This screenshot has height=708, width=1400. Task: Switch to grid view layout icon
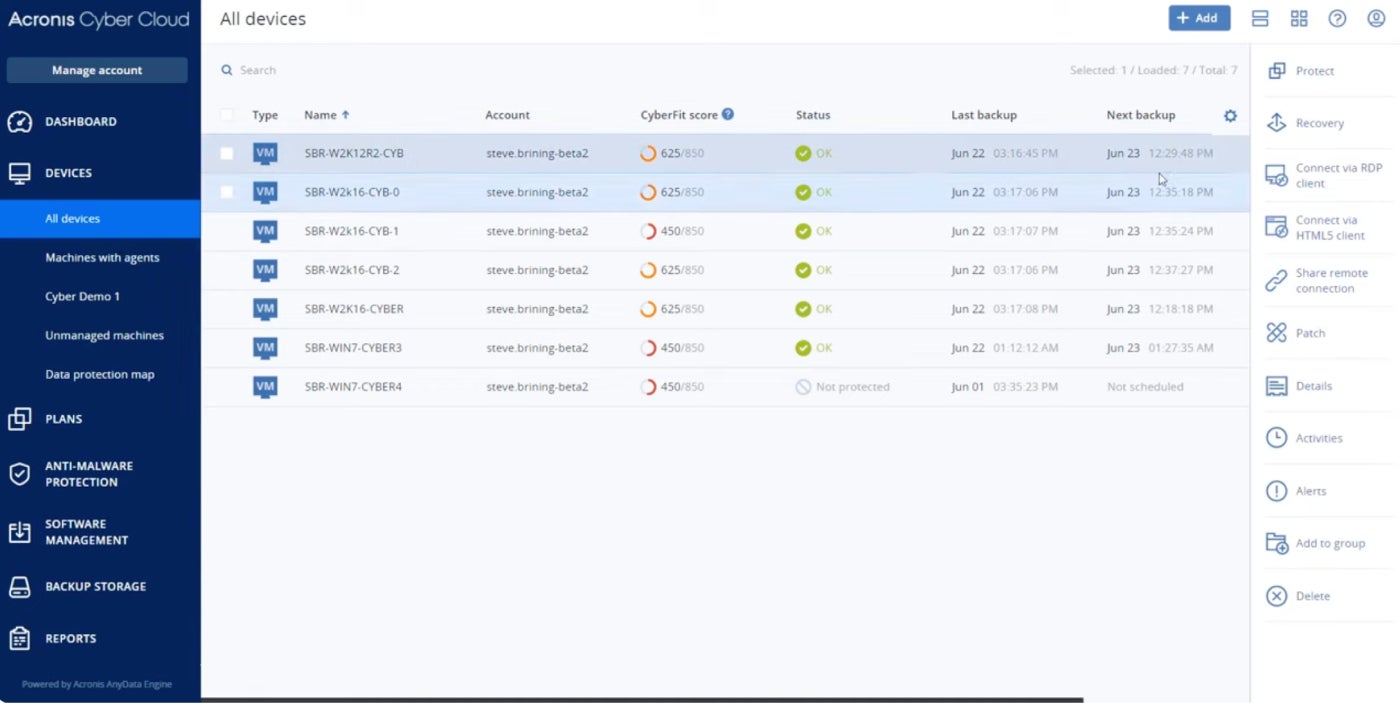[x=1299, y=18]
